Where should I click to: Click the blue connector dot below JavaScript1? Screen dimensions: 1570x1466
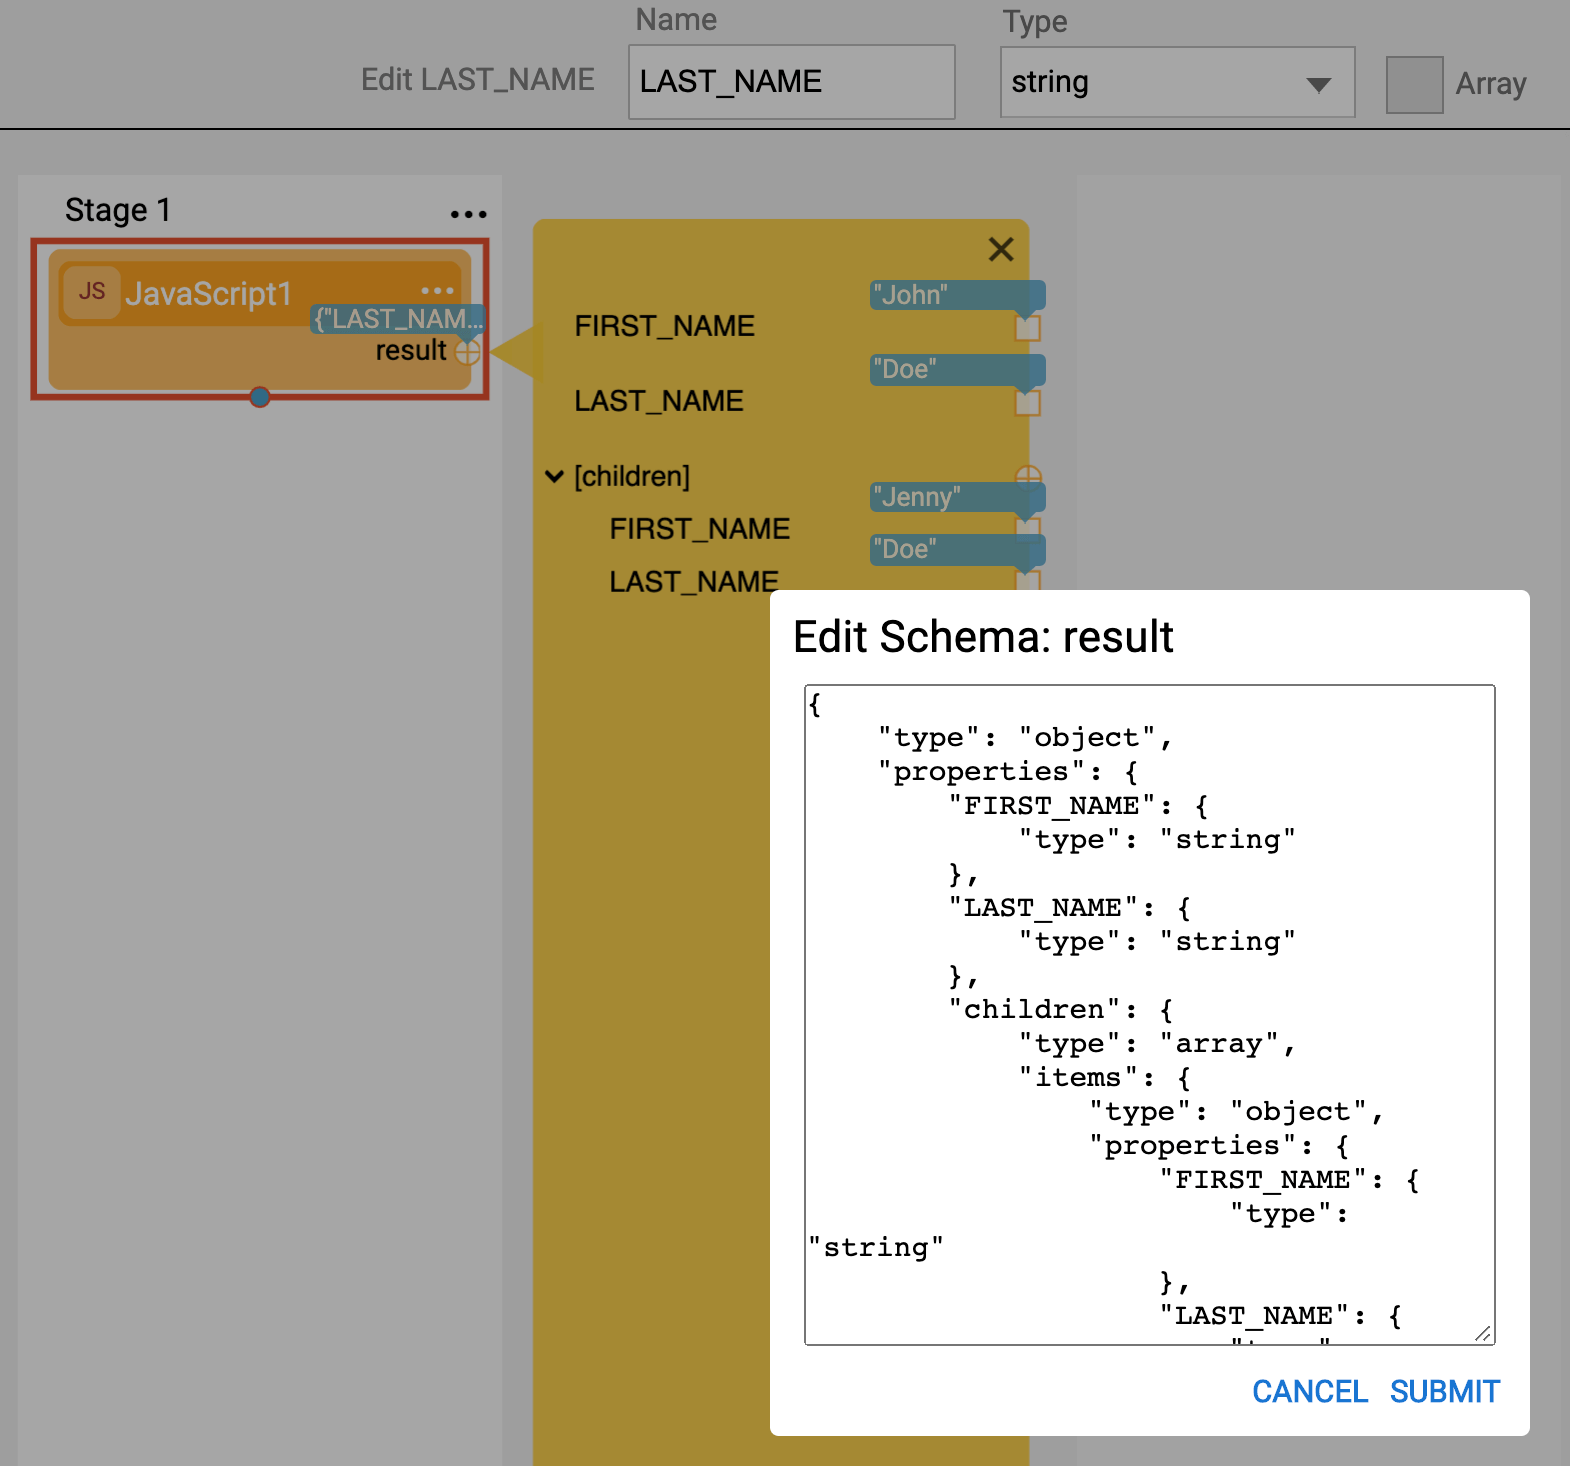pos(260,397)
